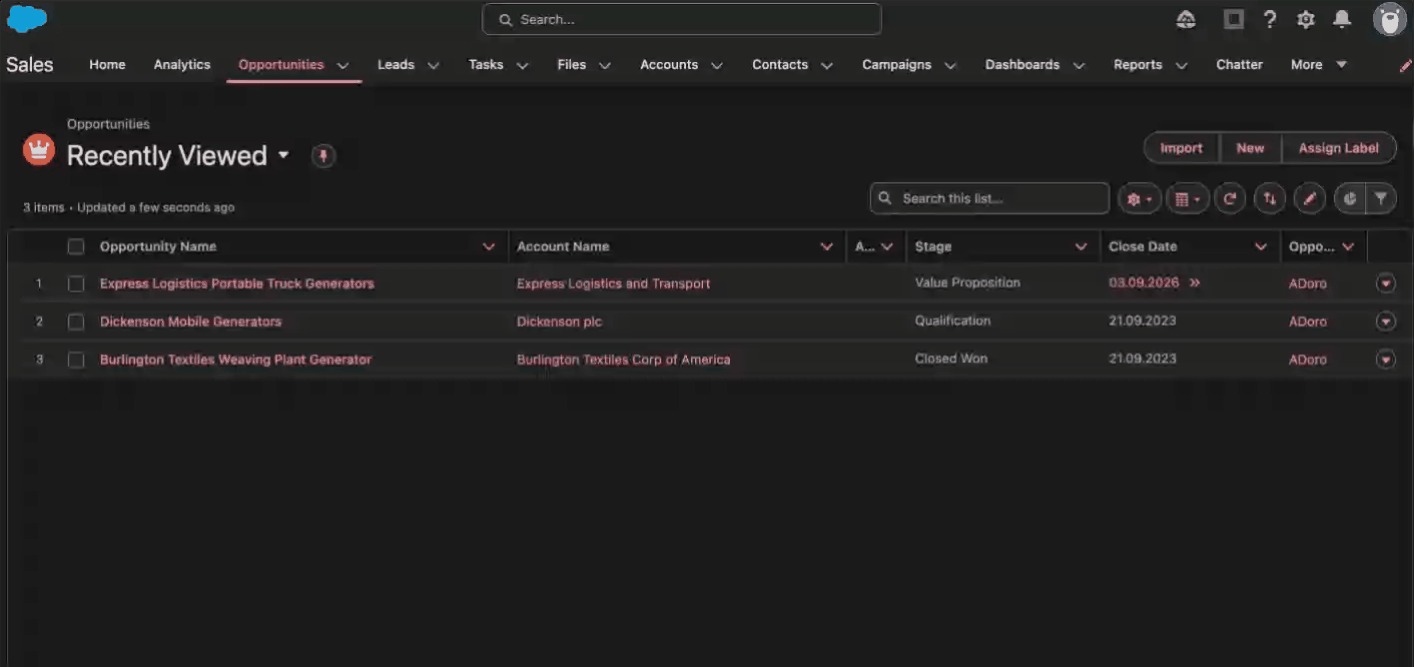The image size is (1414, 667).
Task: Check the Dickenson Mobile Generators row
Action: (x=76, y=322)
